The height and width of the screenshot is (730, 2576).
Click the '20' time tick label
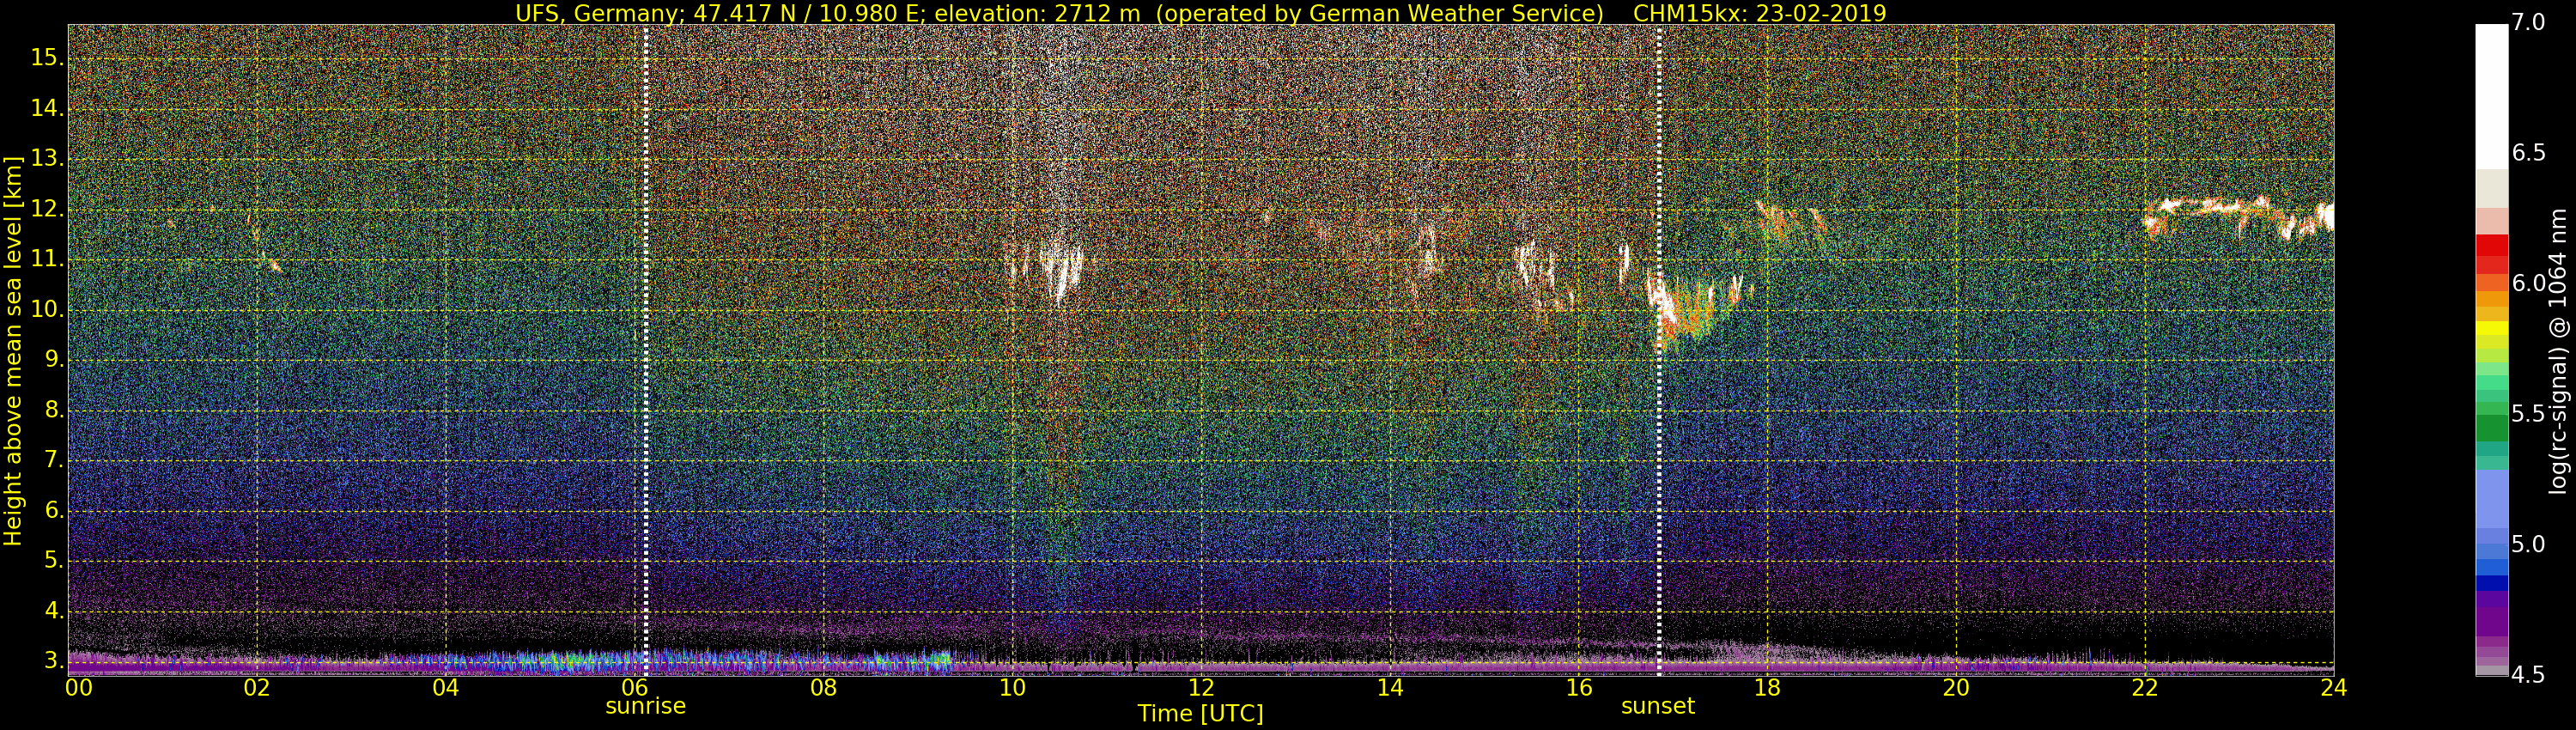[x=1956, y=688]
